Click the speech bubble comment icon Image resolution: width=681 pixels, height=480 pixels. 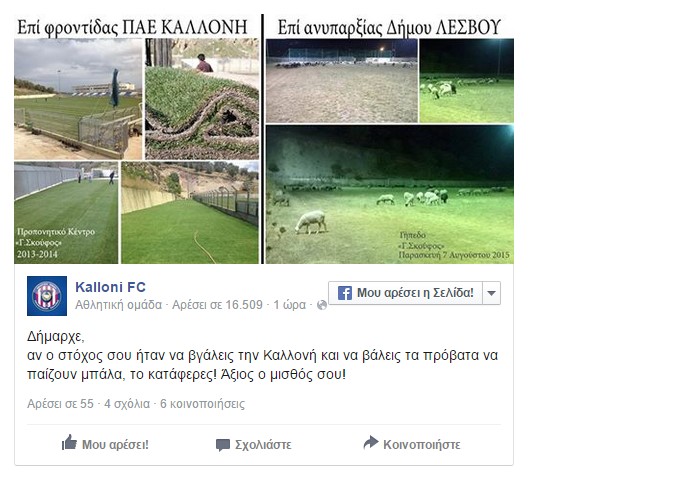[x=223, y=445]
